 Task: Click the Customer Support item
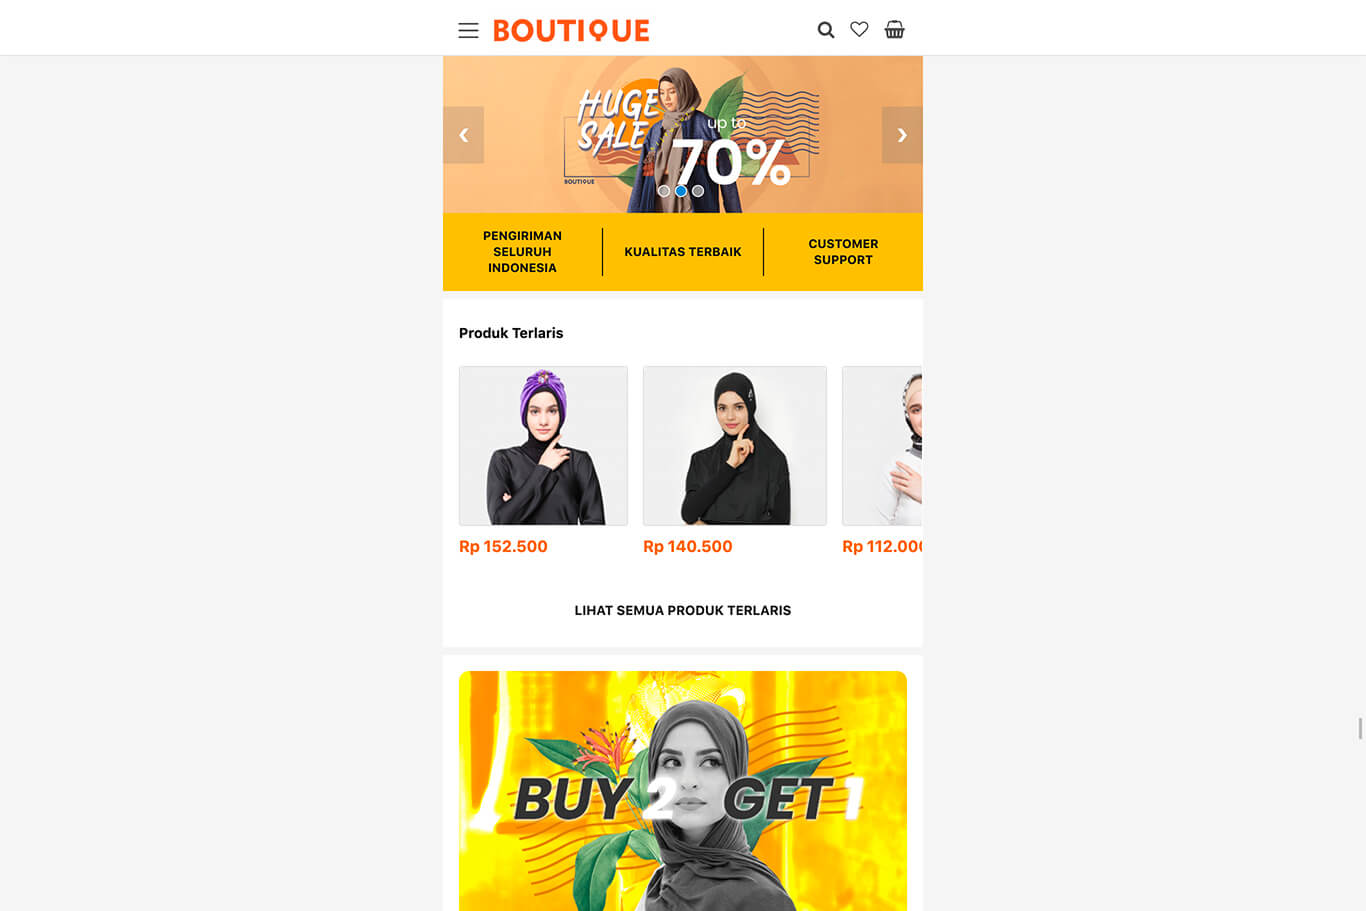coord(843,252)
